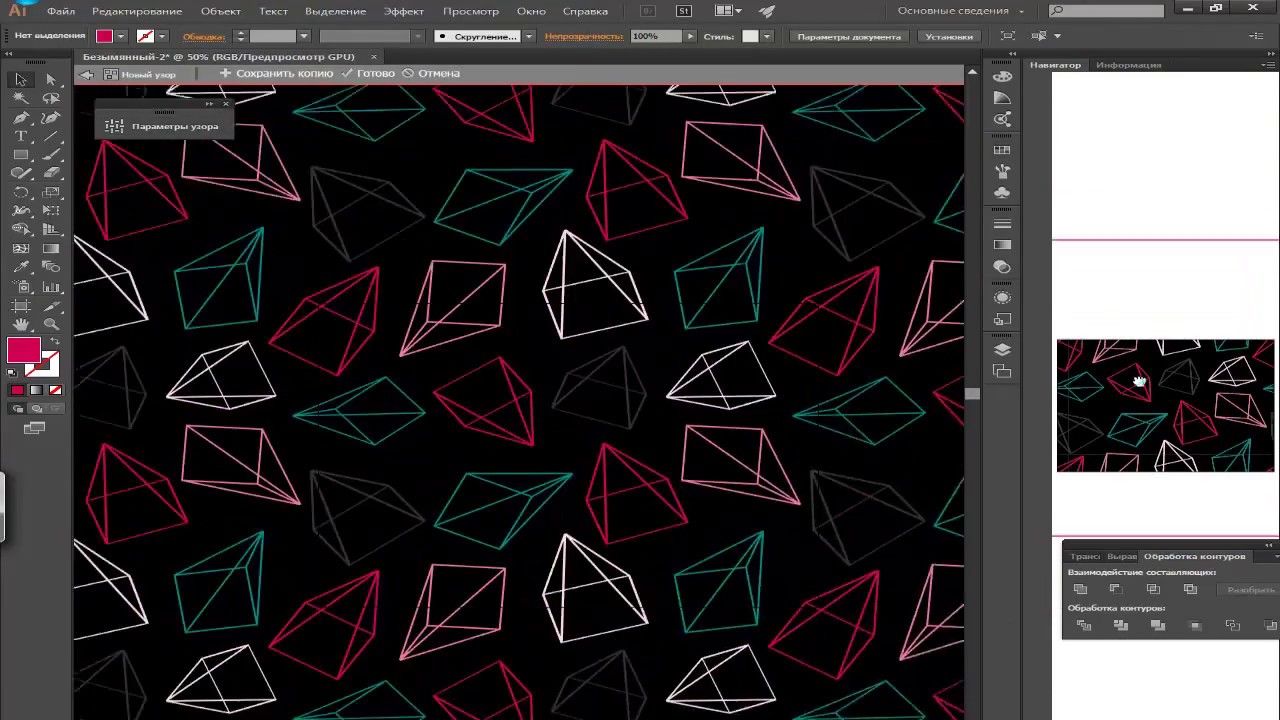
Task: Click the Установки button
Action: [949, 36]
